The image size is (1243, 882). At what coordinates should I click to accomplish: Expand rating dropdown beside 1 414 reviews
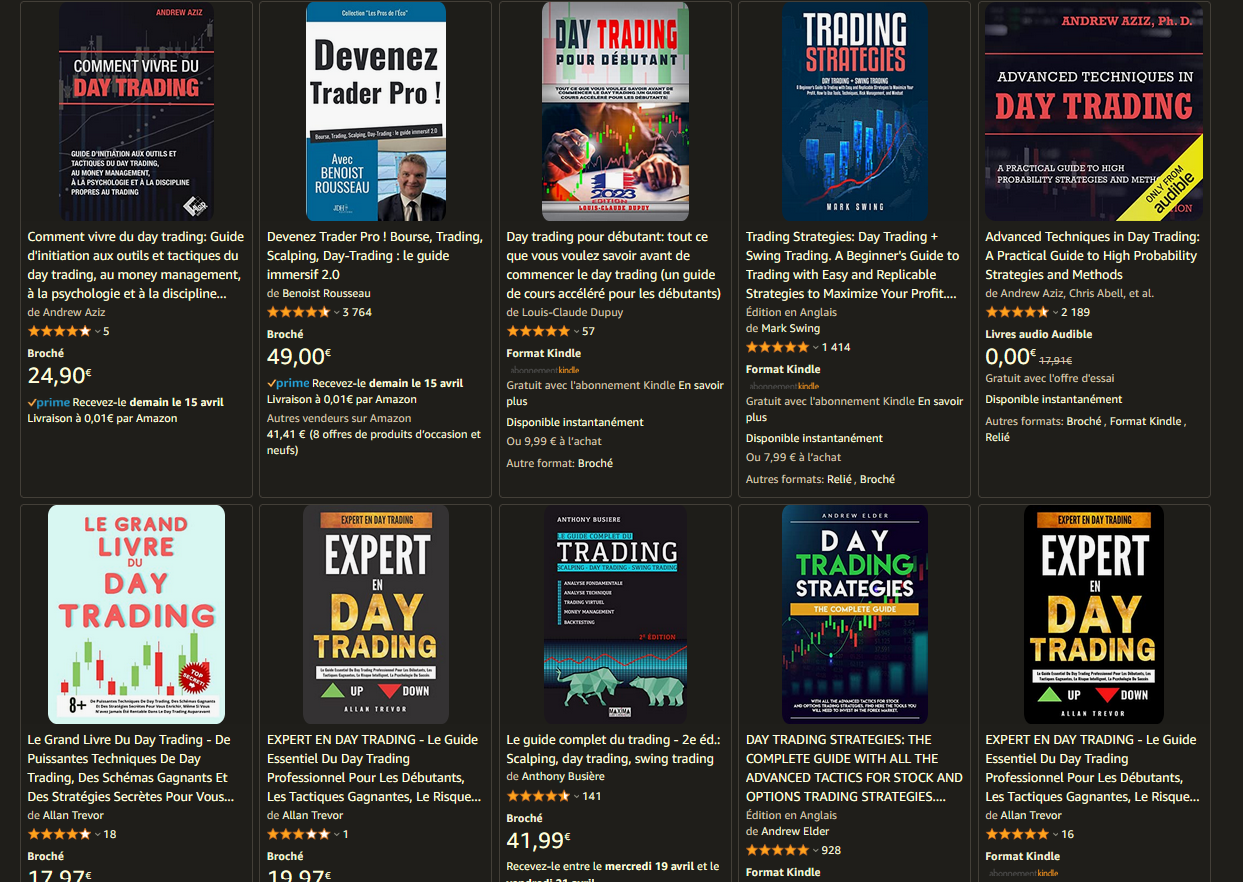pos(815,348)
